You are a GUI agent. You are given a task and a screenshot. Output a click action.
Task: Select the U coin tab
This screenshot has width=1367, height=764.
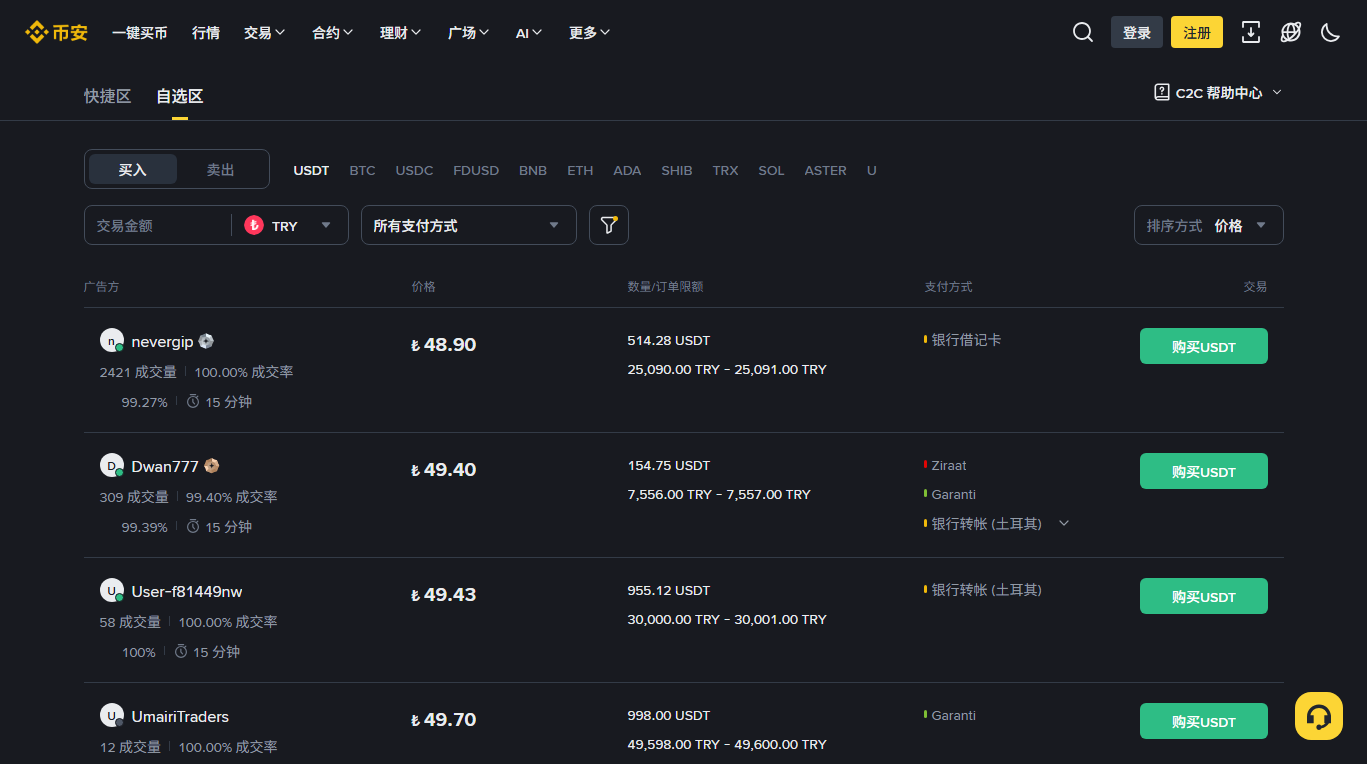pyautogui.click(x=872, y=170)
